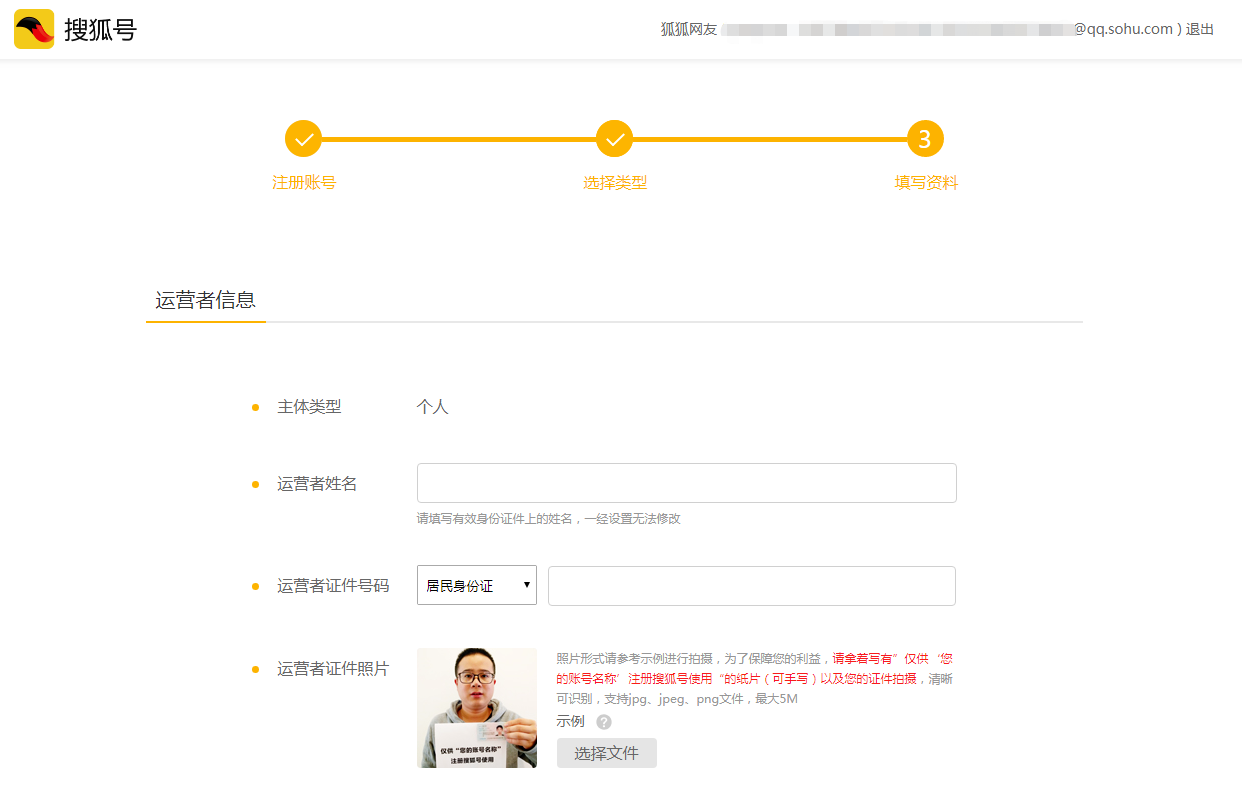Expand the certificate type combo box

click(477, 585)
